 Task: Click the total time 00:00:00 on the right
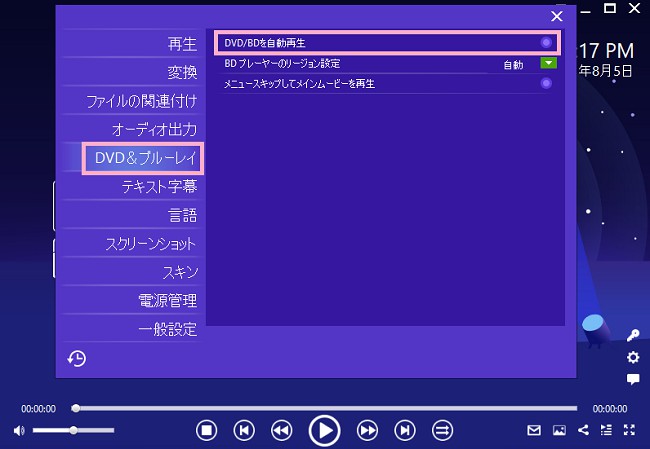[610, 409]
